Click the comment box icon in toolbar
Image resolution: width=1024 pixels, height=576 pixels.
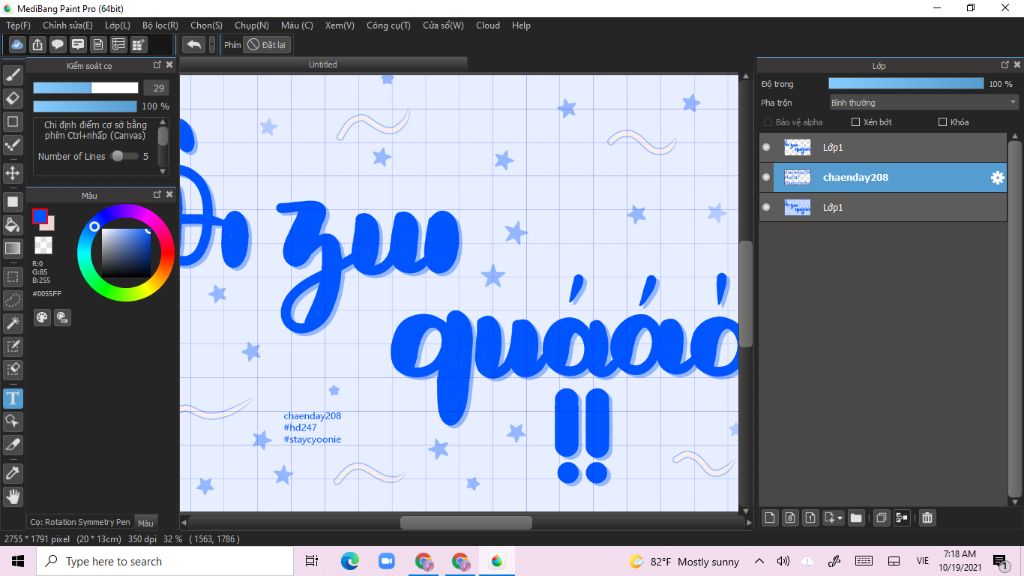point(78,44)
